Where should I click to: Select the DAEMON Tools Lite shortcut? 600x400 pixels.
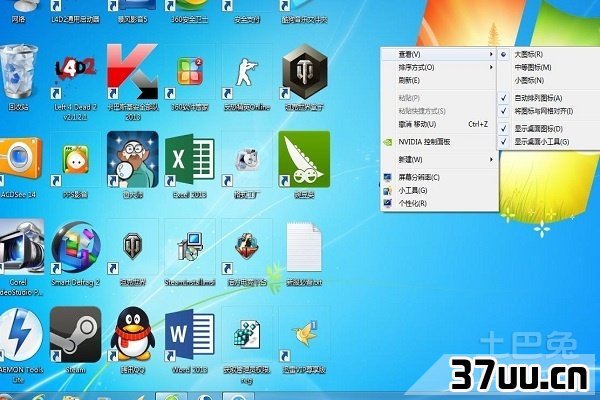[x=20, y=335]
